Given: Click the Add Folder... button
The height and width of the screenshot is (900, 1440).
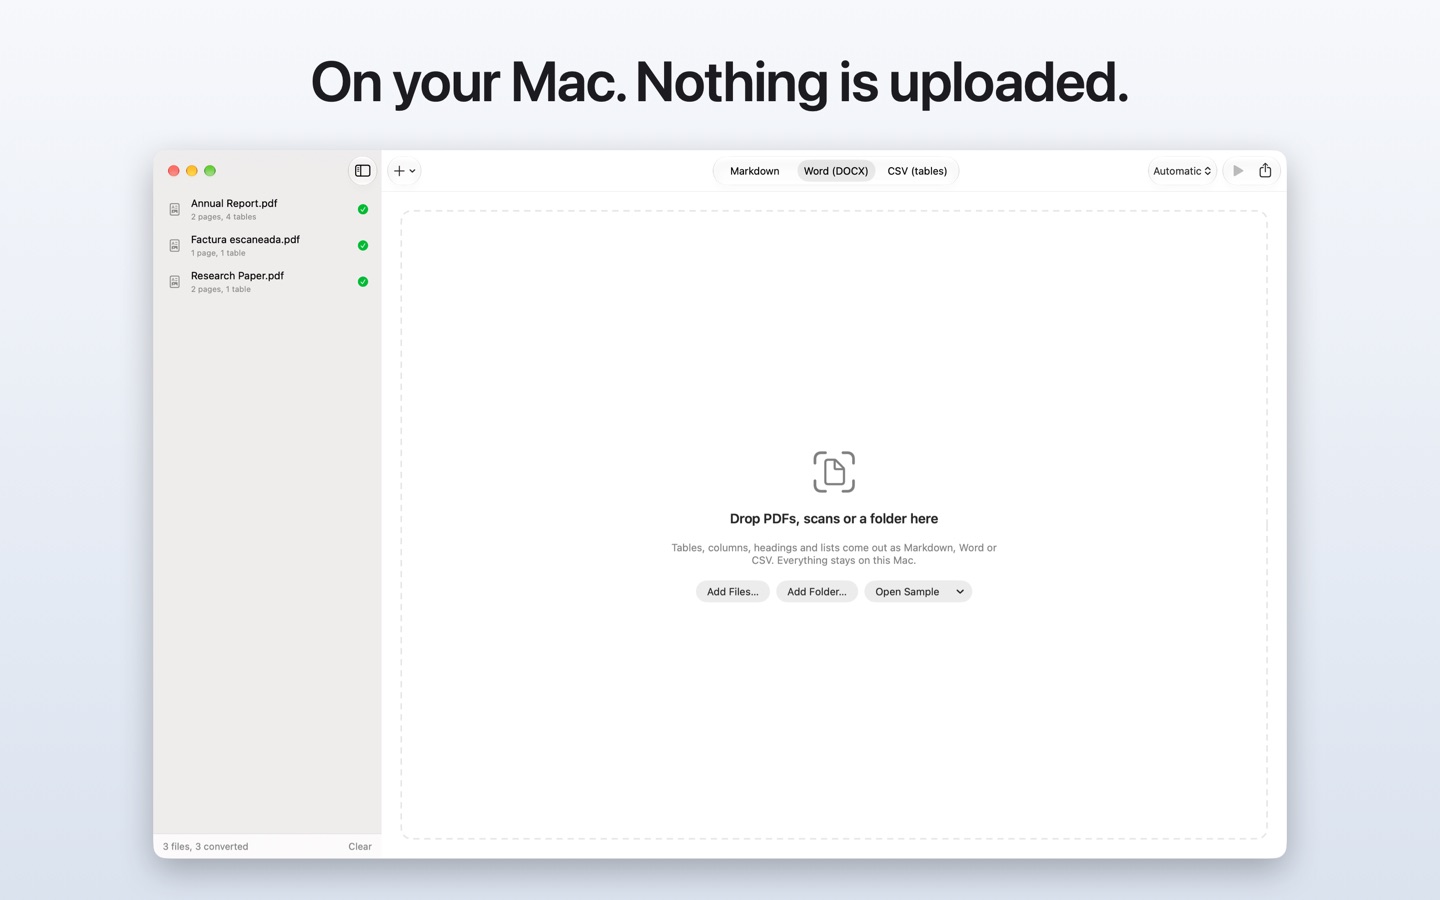Looking at the screenshot, I should click(817, 592).
